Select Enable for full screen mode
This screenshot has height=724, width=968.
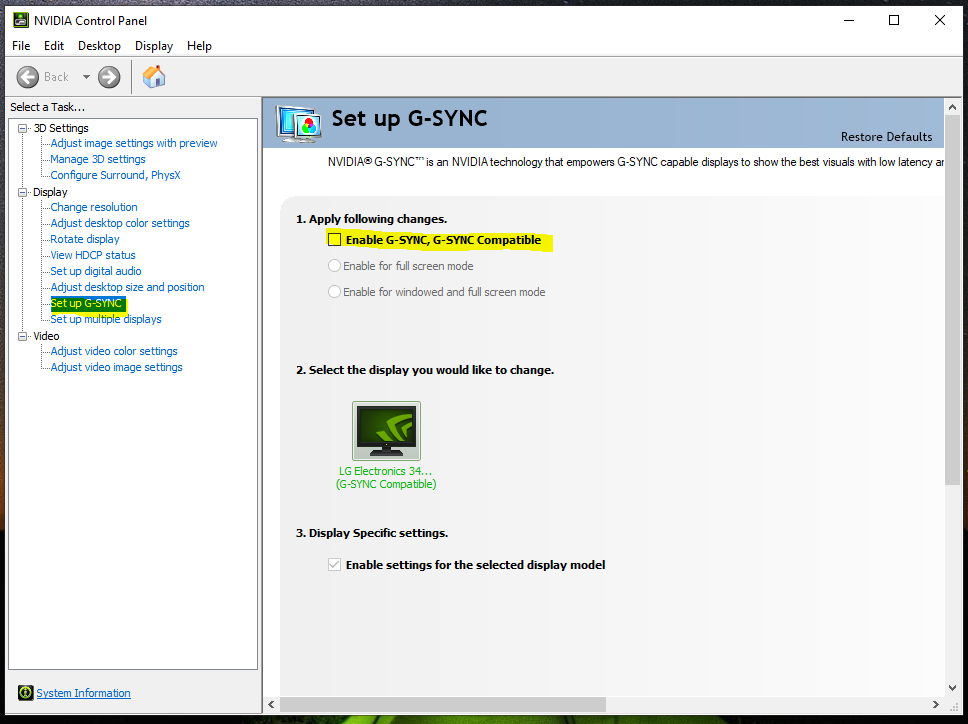(x=334, y=266)
